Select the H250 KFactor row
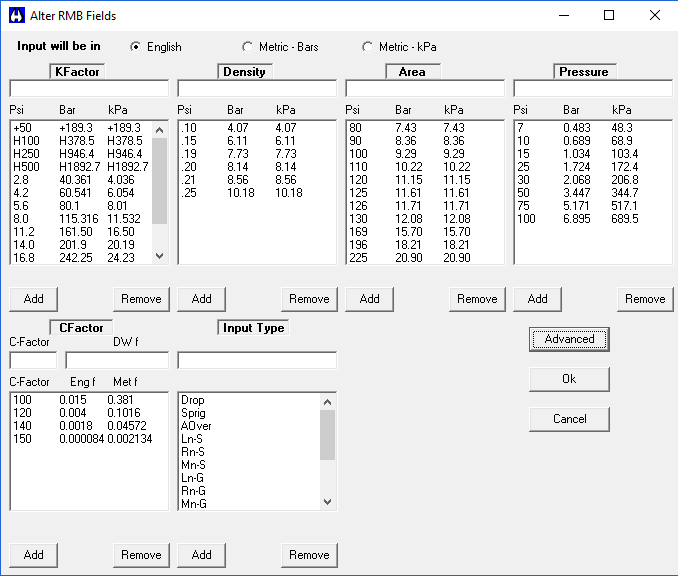The height and width of the screenshot is (576, 678). [x=81, y=154]
